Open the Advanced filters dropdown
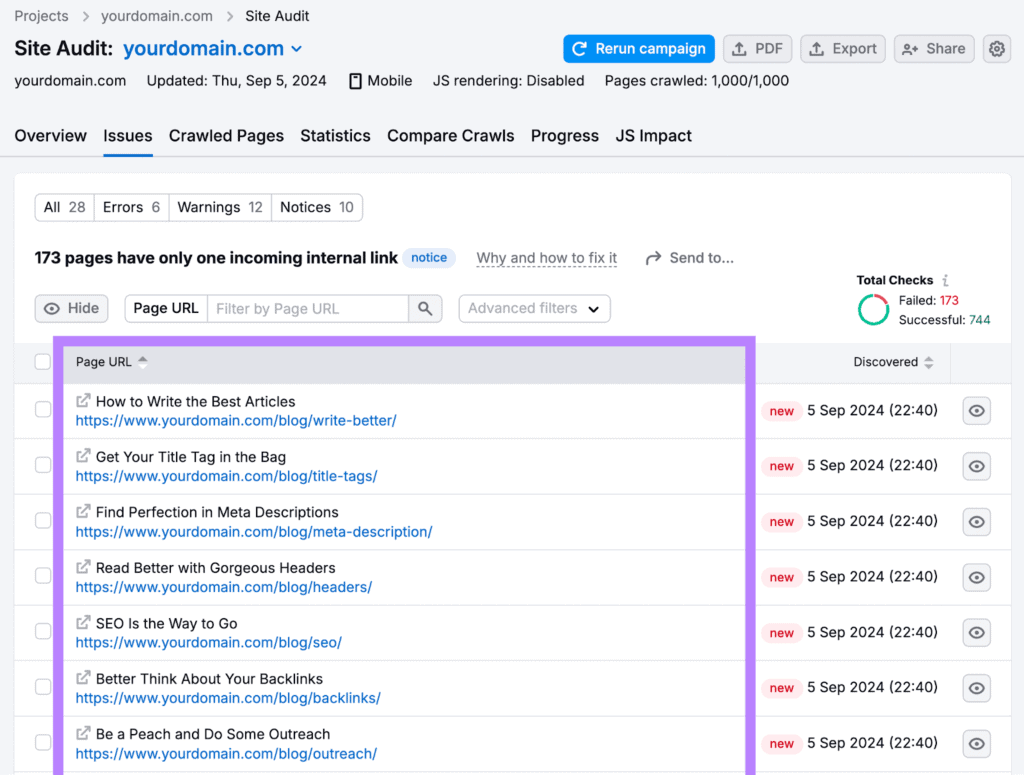The image size is (1024, 775). pyautogui.click(x=534, y=309)
